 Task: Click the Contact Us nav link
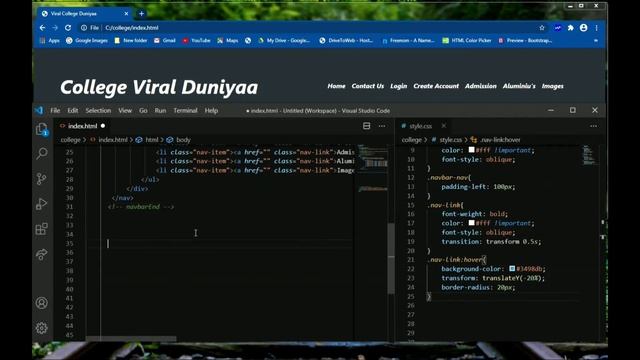click(368, 86)
